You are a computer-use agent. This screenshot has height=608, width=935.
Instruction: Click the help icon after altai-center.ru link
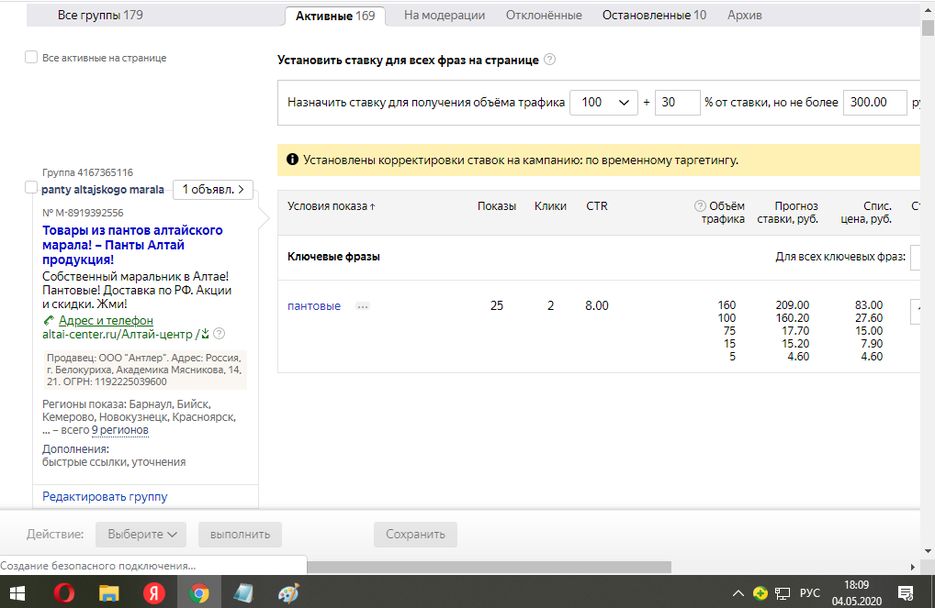(x=219, y=334)
